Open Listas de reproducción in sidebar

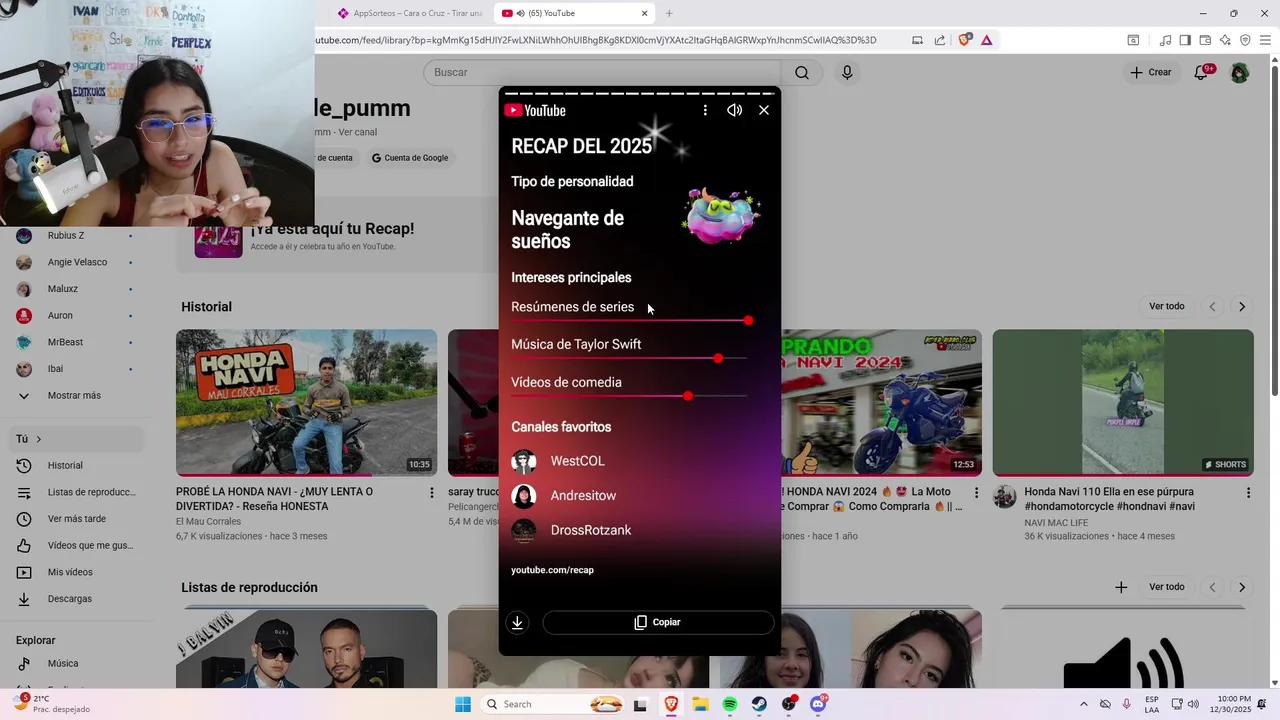76,492
